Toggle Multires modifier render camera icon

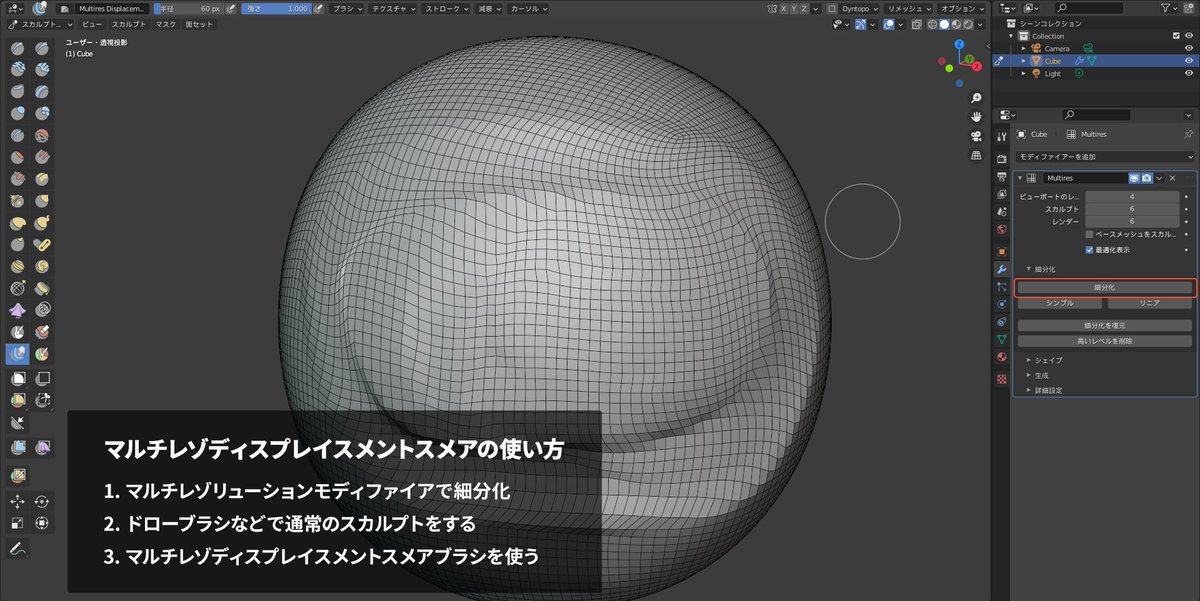(1147, 178)
